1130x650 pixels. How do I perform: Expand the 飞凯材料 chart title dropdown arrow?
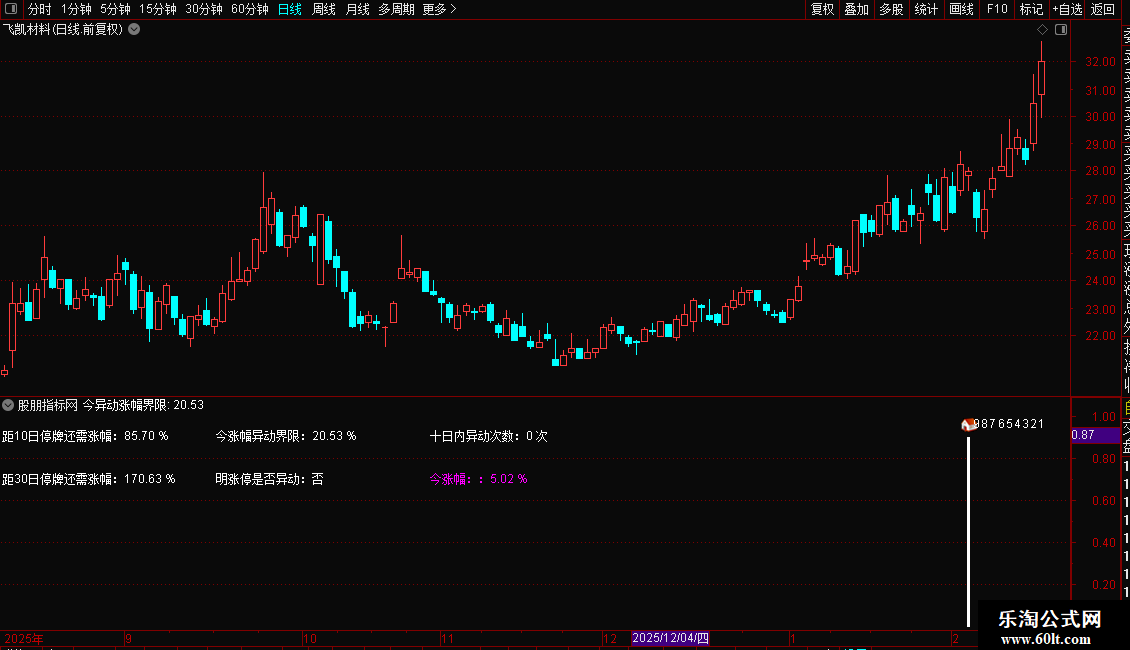click(134, 30)
